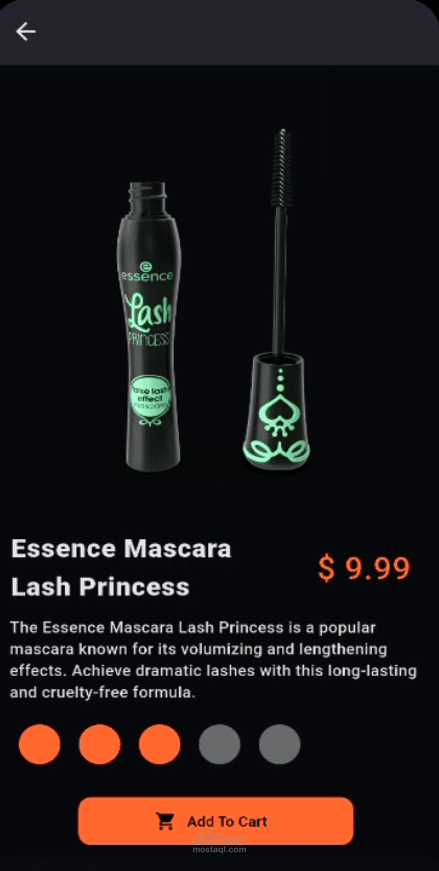Go back using the arrow icon

[26, 32]
